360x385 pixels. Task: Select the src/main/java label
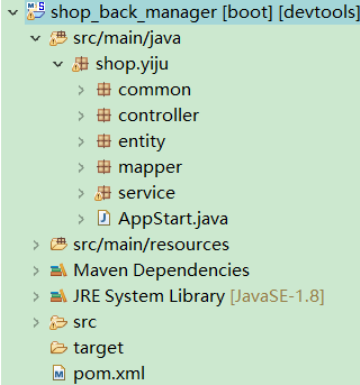(x=127, y=38)
